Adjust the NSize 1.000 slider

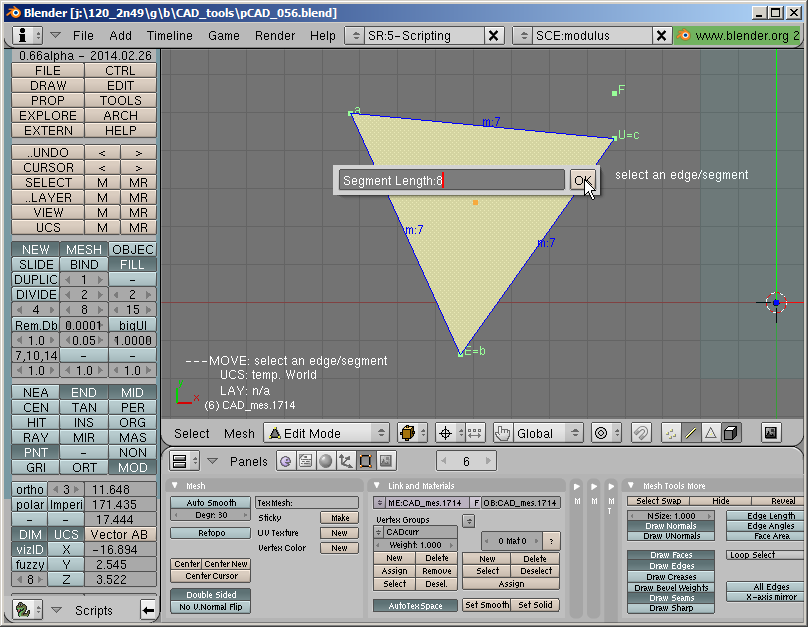click(x=671, y=516)
